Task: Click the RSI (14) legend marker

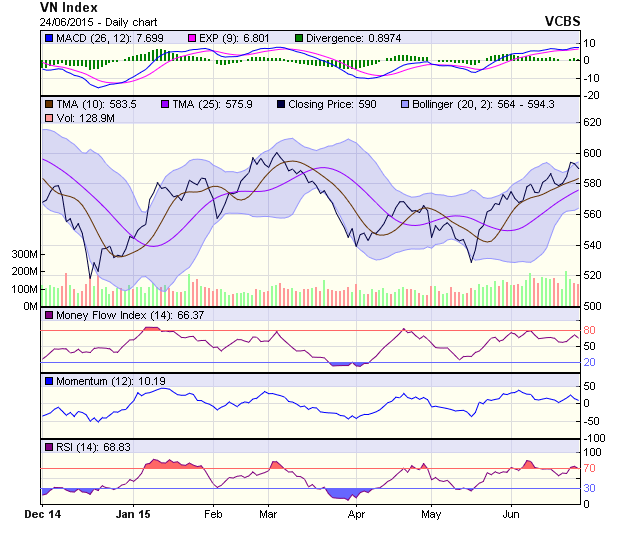Action: [49, 447]
